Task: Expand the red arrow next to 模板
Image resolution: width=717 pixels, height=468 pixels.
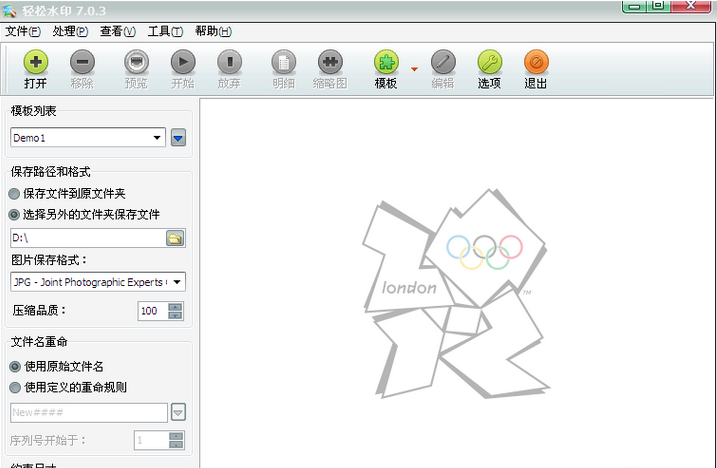Action: click(414, 69)
